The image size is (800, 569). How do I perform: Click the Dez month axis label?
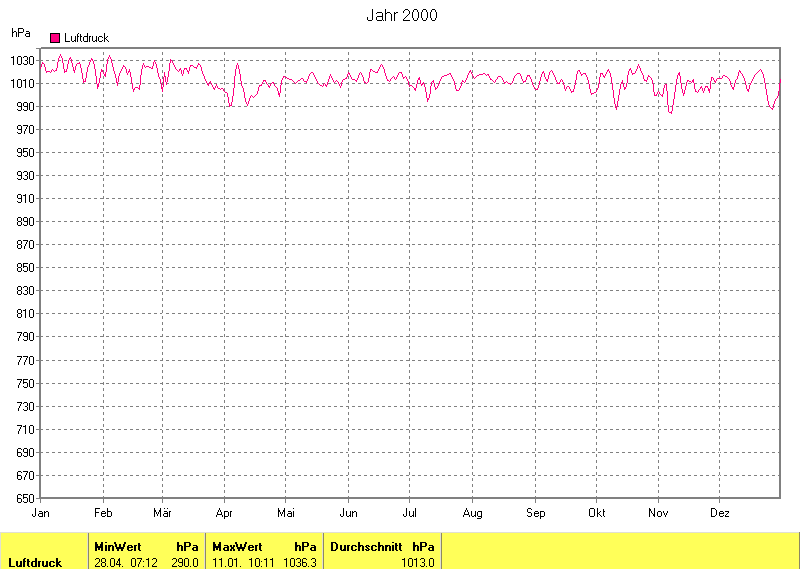720,513
